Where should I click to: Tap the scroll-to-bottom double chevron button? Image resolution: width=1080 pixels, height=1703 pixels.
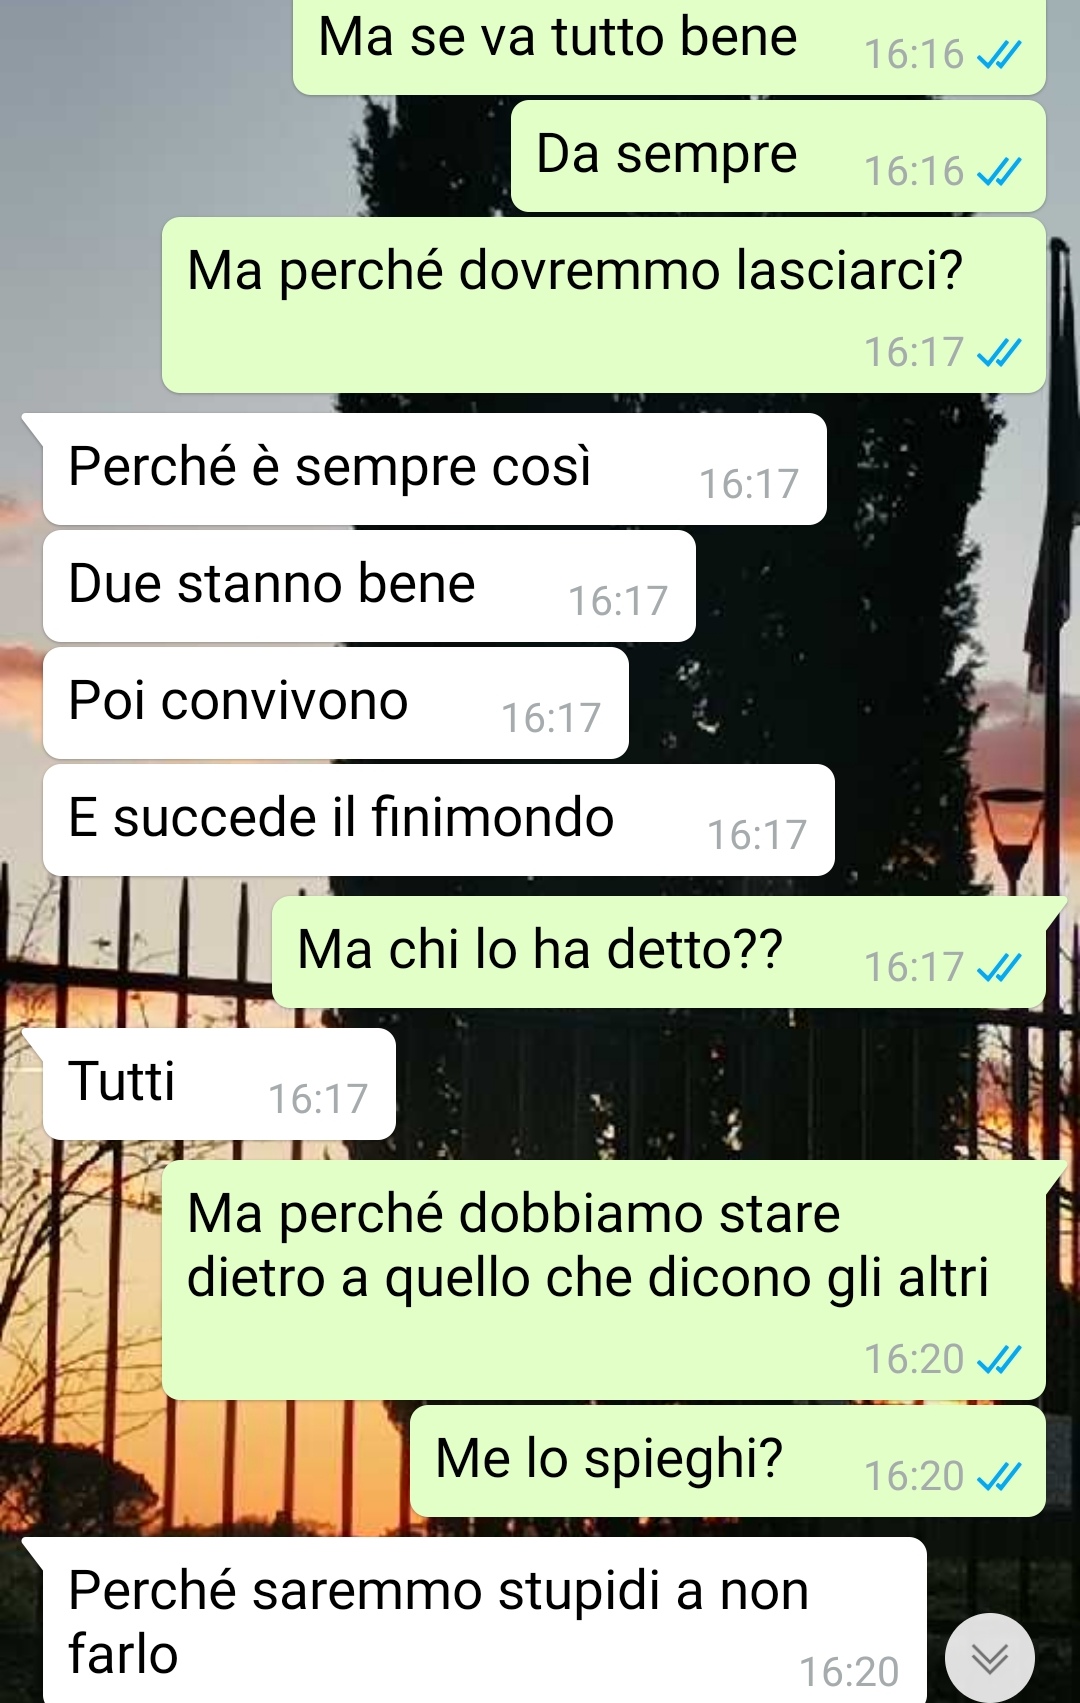[x=989, y=1658]
